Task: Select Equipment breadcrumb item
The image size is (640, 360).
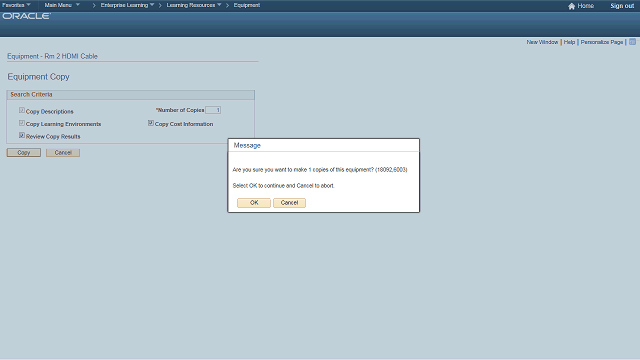Action: pos(247,5)
